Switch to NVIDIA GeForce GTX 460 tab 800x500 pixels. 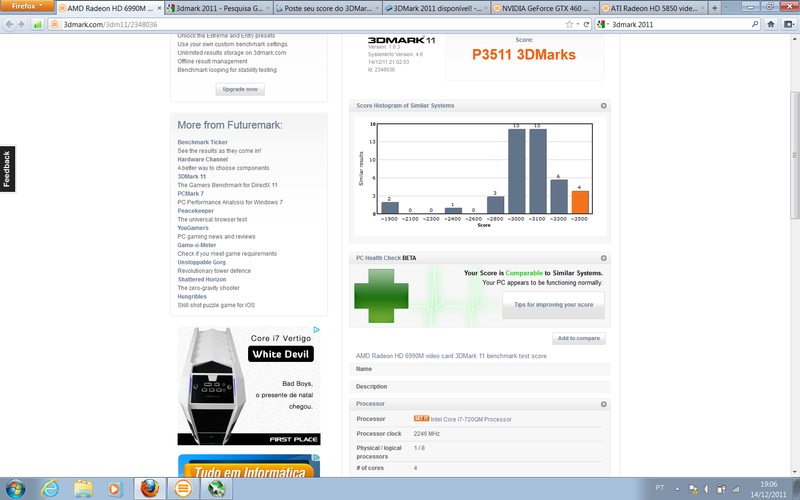pos(544,8)
